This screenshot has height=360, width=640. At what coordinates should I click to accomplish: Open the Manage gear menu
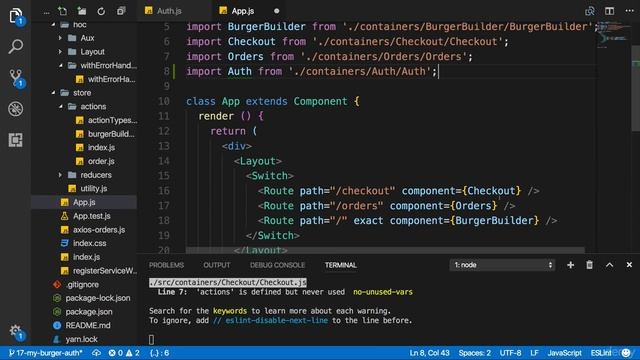(x=16, y=331)
